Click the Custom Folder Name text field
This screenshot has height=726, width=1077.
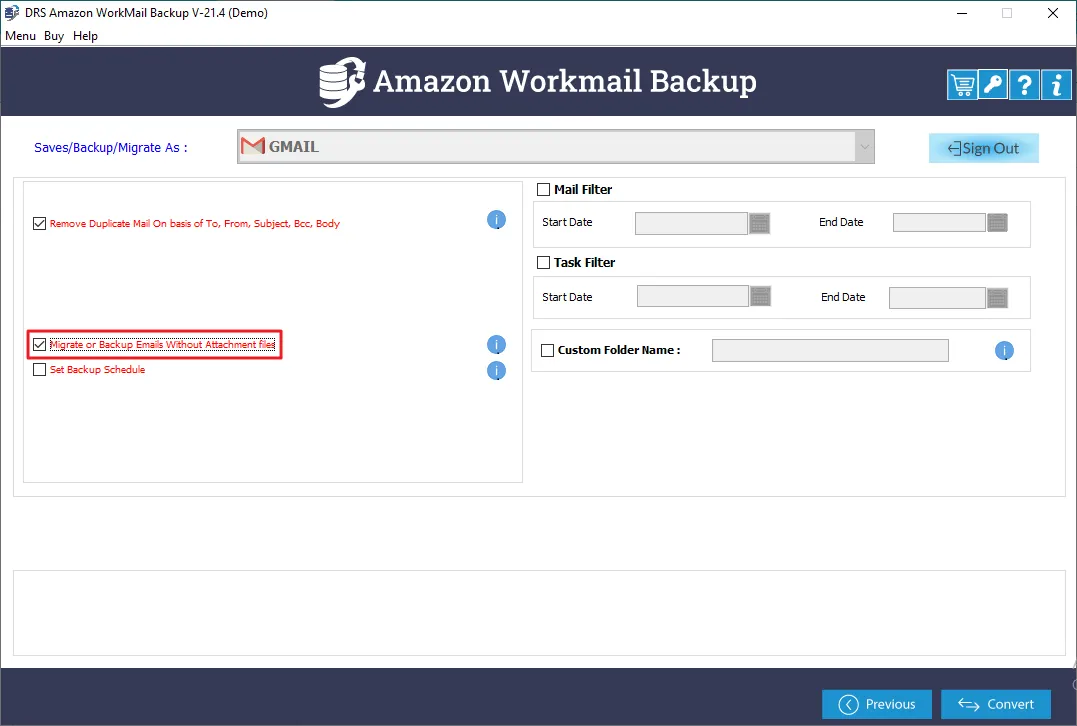pyautogui.click(x=830, y=350)
